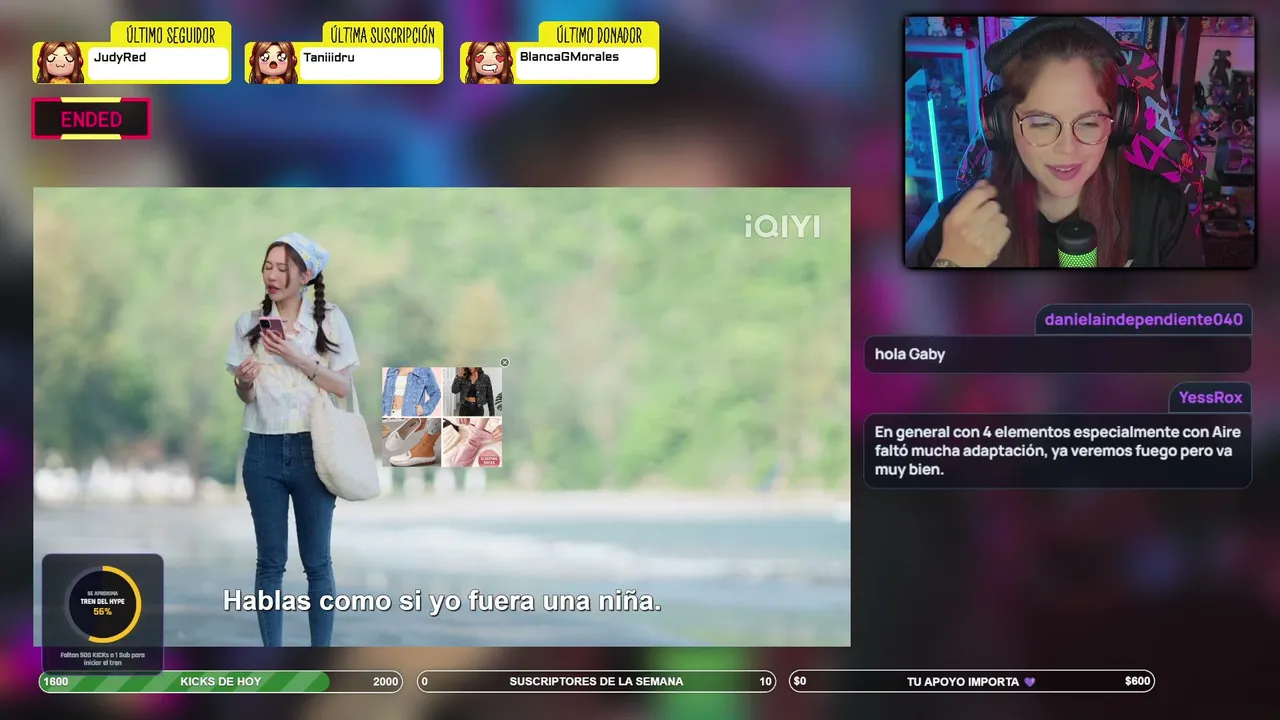Click the red ENDED badge
Viewport: 1280px width, 720px height.
click(91, 119)
